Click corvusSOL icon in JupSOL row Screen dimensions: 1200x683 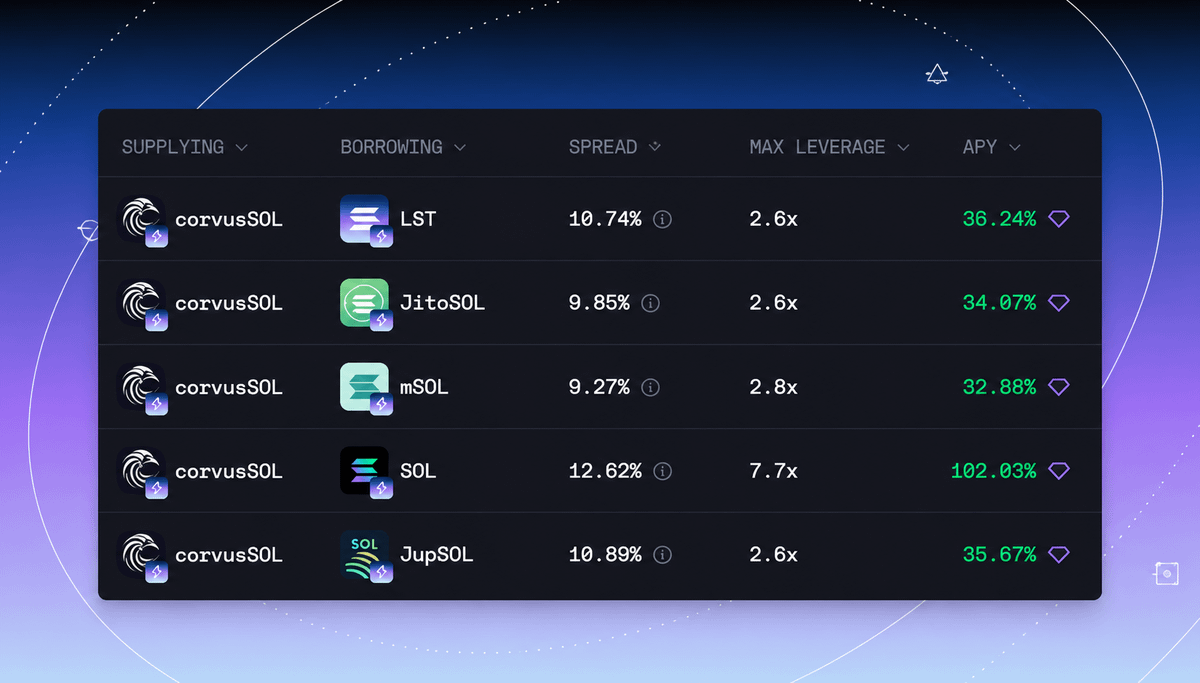[x=143, y=556]
